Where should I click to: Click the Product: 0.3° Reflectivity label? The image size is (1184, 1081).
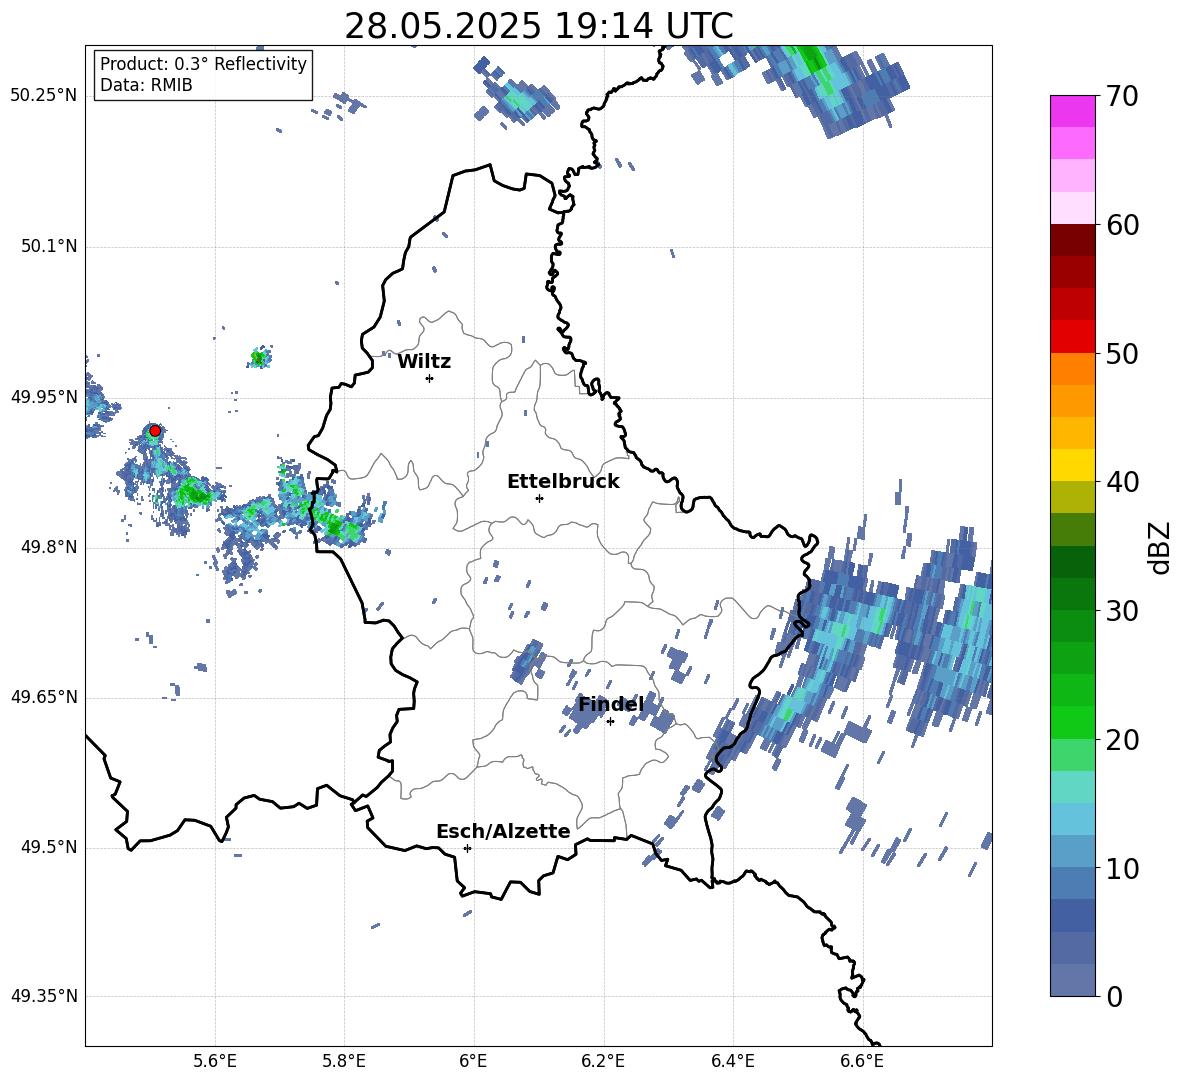tap(203, 63)
